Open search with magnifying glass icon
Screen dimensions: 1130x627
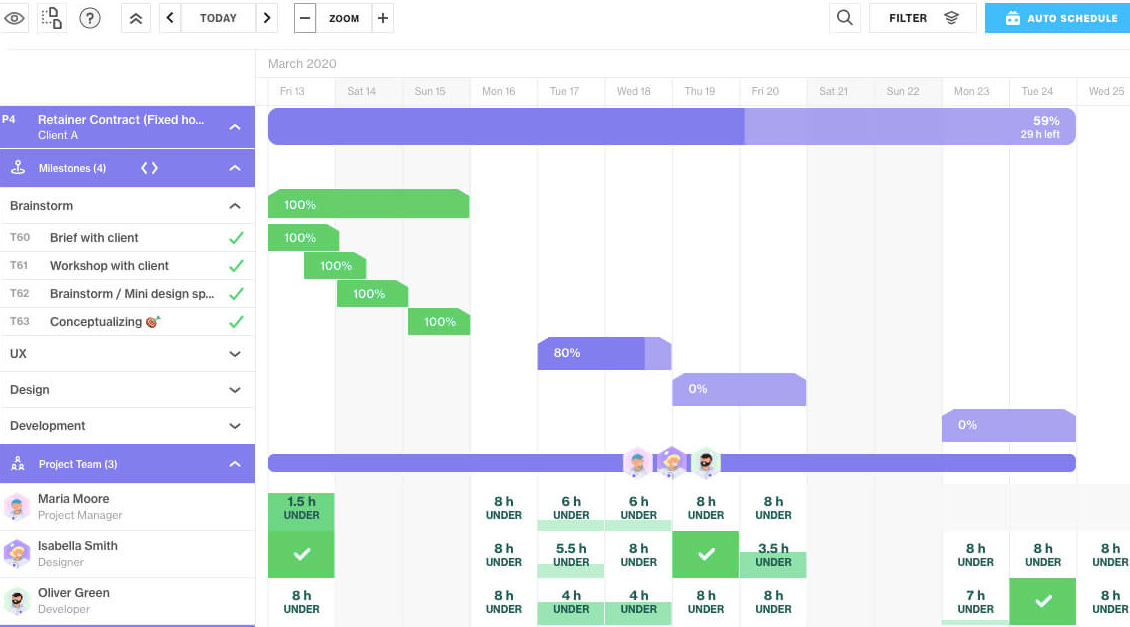click(845, 18)
